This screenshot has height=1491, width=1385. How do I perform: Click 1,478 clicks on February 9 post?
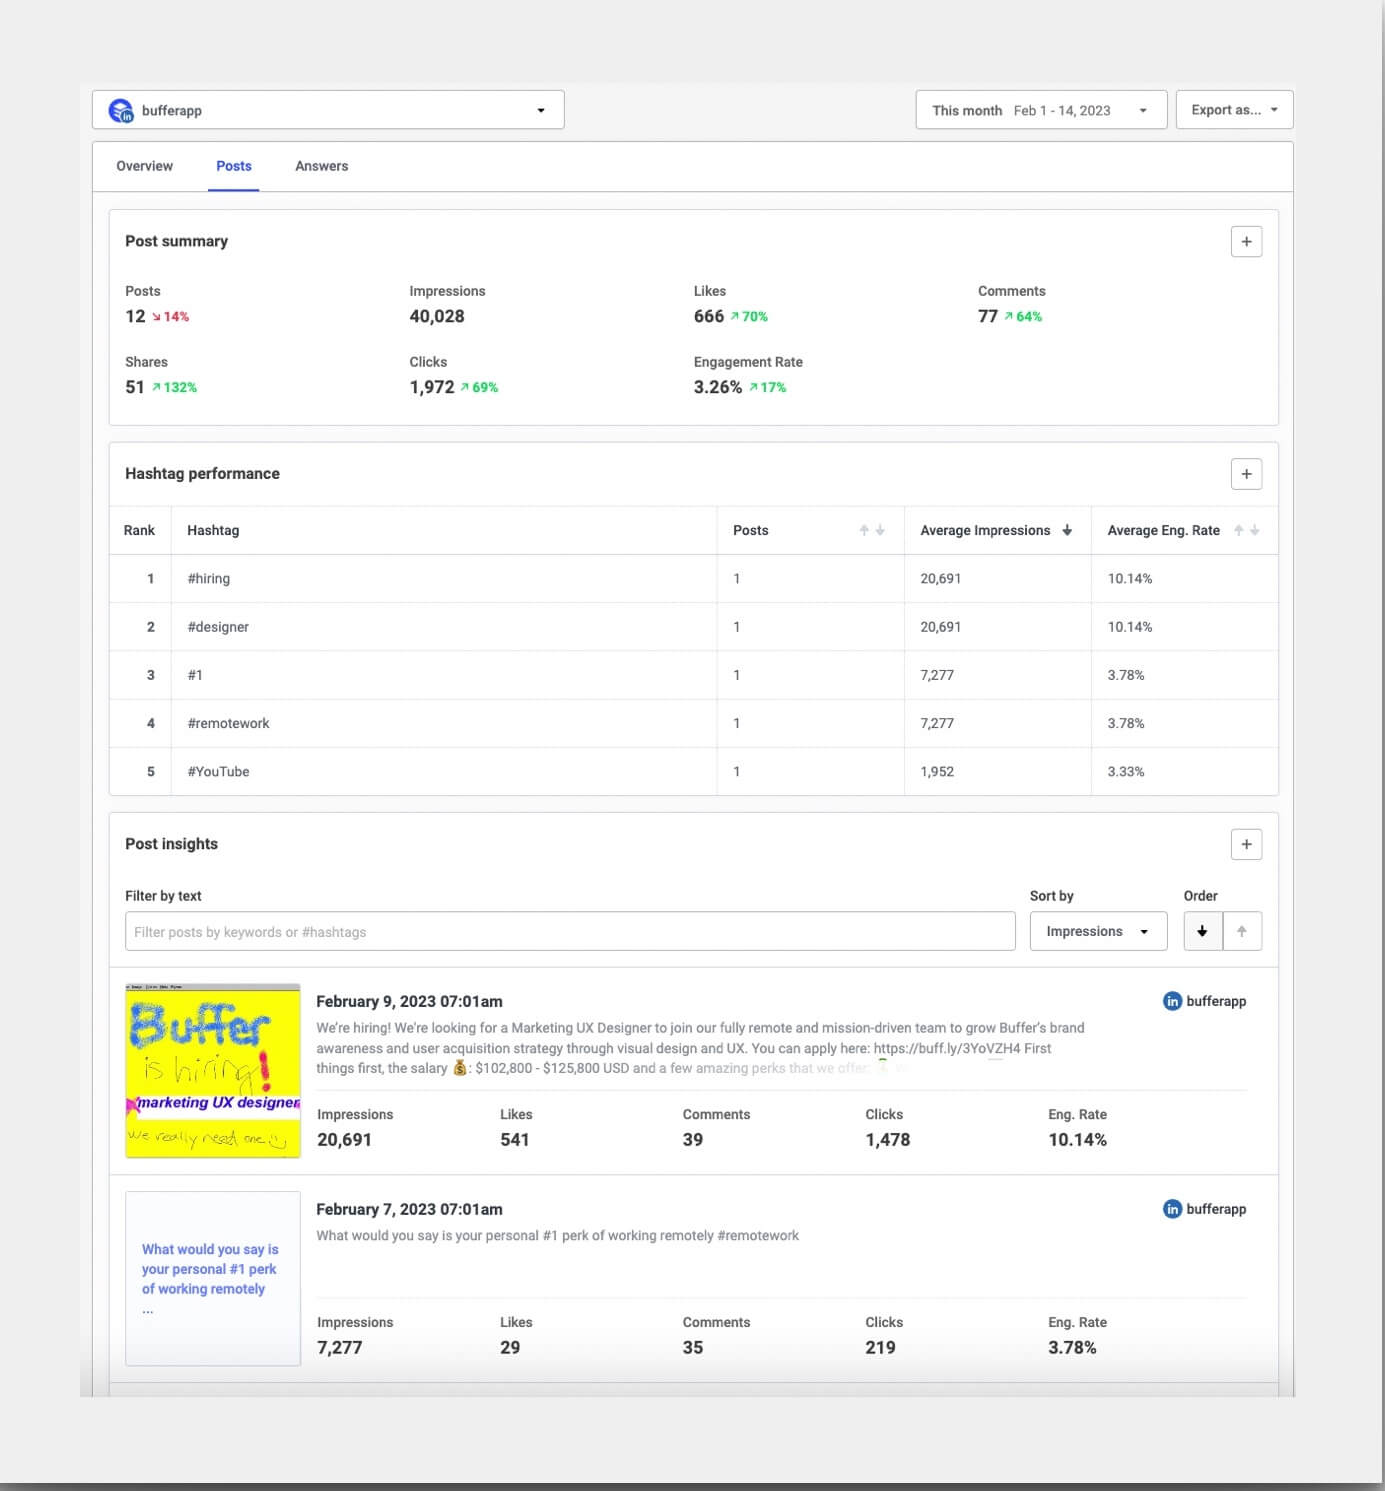point(888,1139)
